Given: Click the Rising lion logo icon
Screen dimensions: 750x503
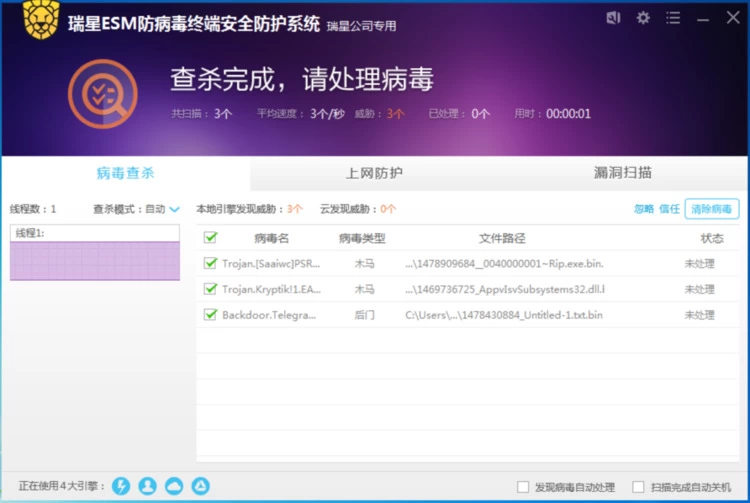Looking at the screenshot, I should [x=41, y=20].
